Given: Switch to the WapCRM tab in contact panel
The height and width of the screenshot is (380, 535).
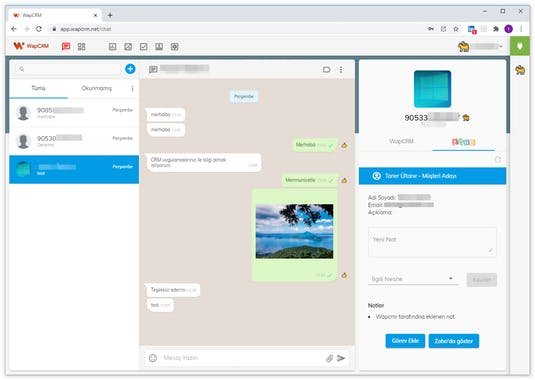Looking at the screenshot, I should [401, 141].
